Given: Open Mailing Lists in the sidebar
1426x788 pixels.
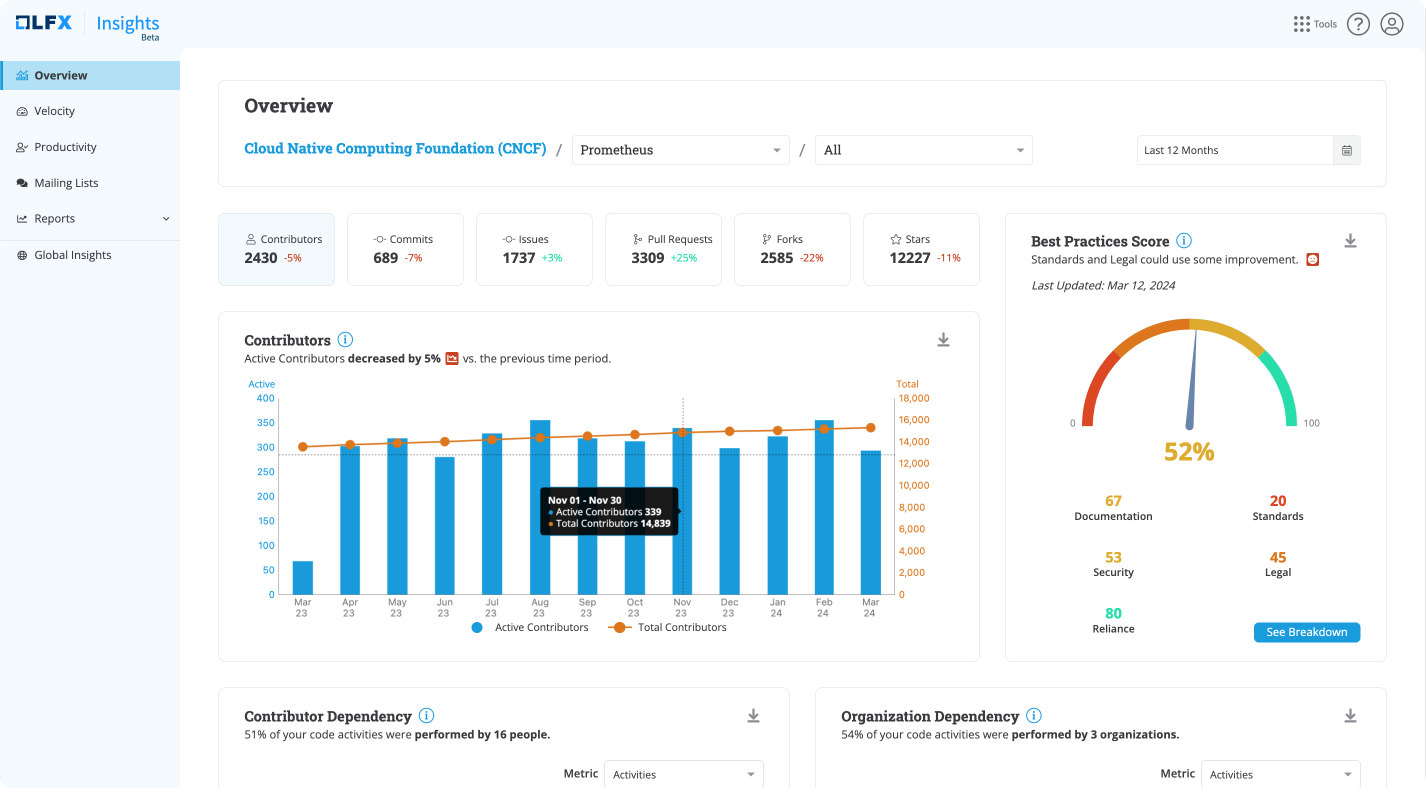Looking at the screenshot, I should 90,183.
